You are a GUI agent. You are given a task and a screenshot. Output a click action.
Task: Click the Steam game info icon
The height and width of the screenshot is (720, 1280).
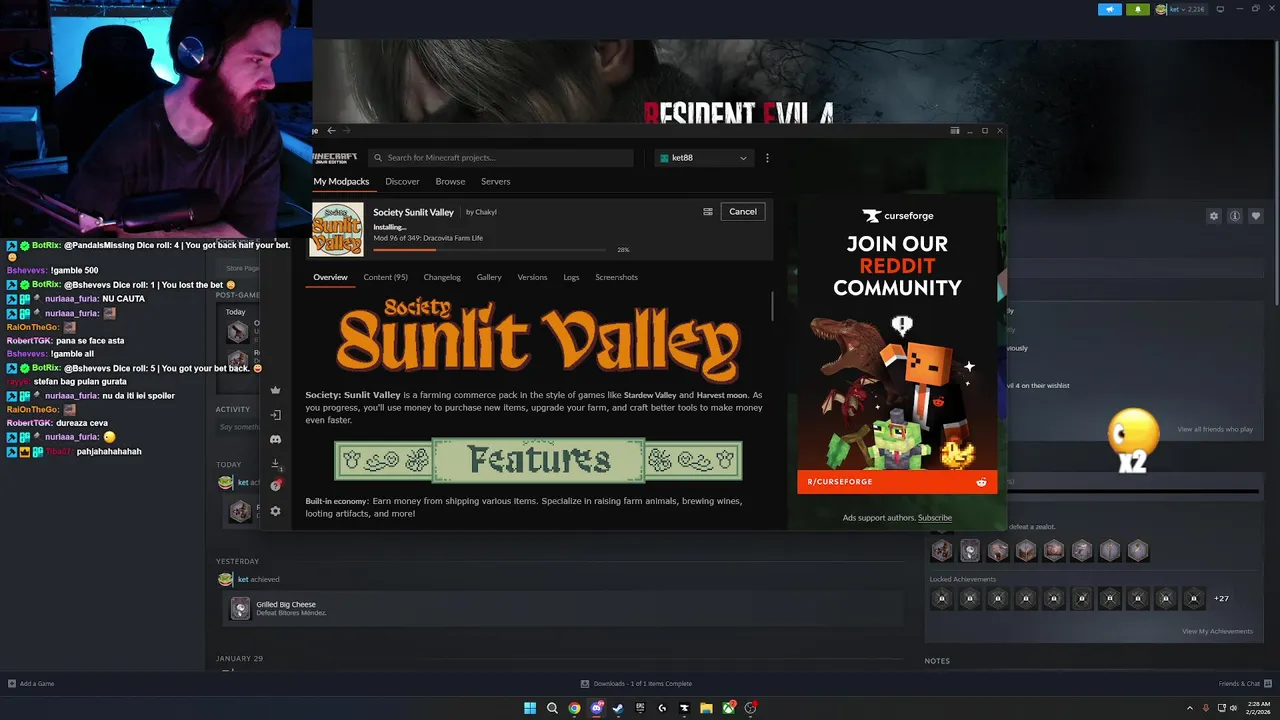click(1235, 216)
